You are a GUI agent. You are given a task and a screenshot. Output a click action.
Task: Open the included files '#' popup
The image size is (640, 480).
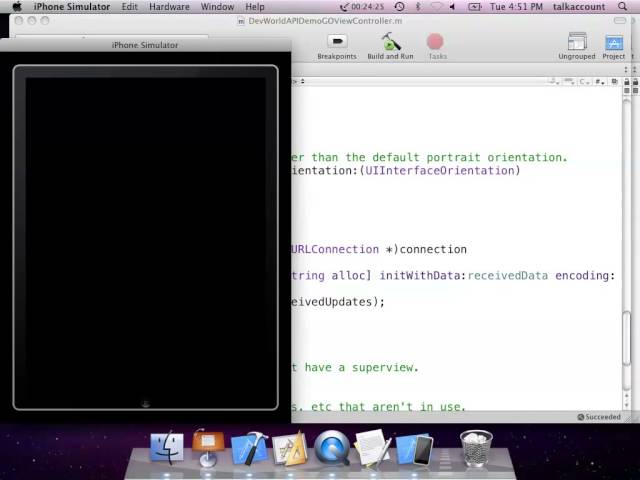point(599,82)
